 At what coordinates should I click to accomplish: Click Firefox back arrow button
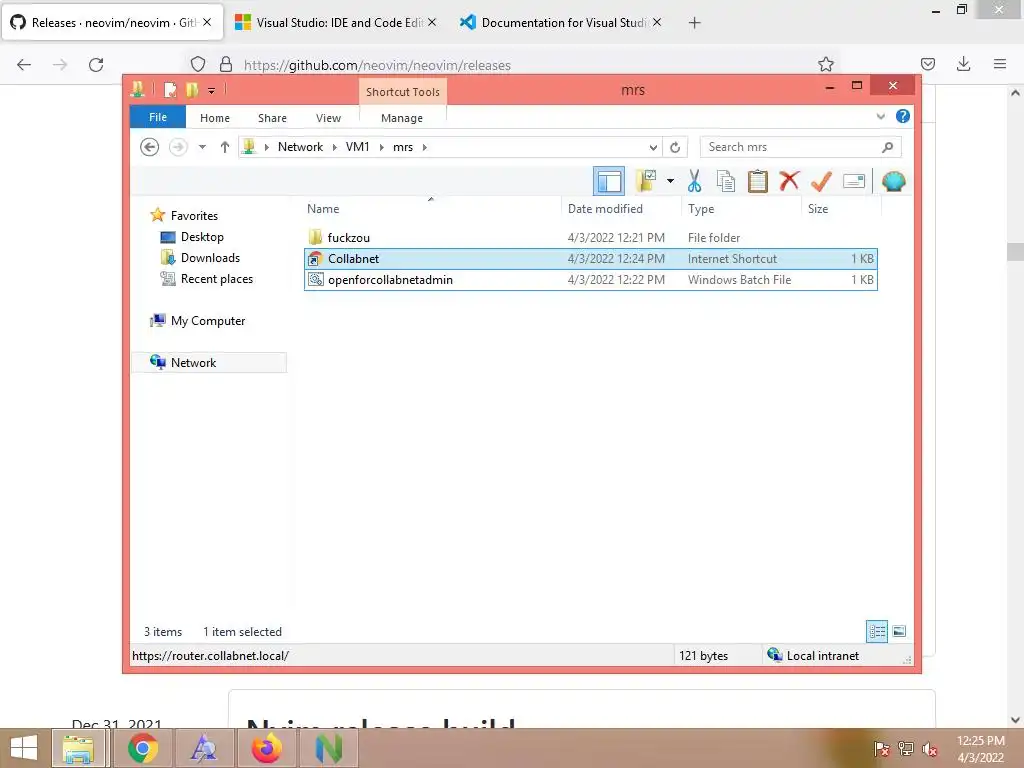[x=24, y=65]
